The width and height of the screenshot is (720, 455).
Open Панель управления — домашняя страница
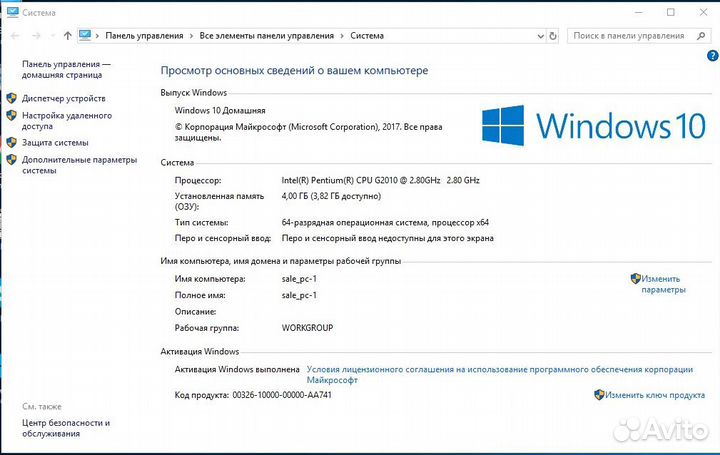[66, 69]
